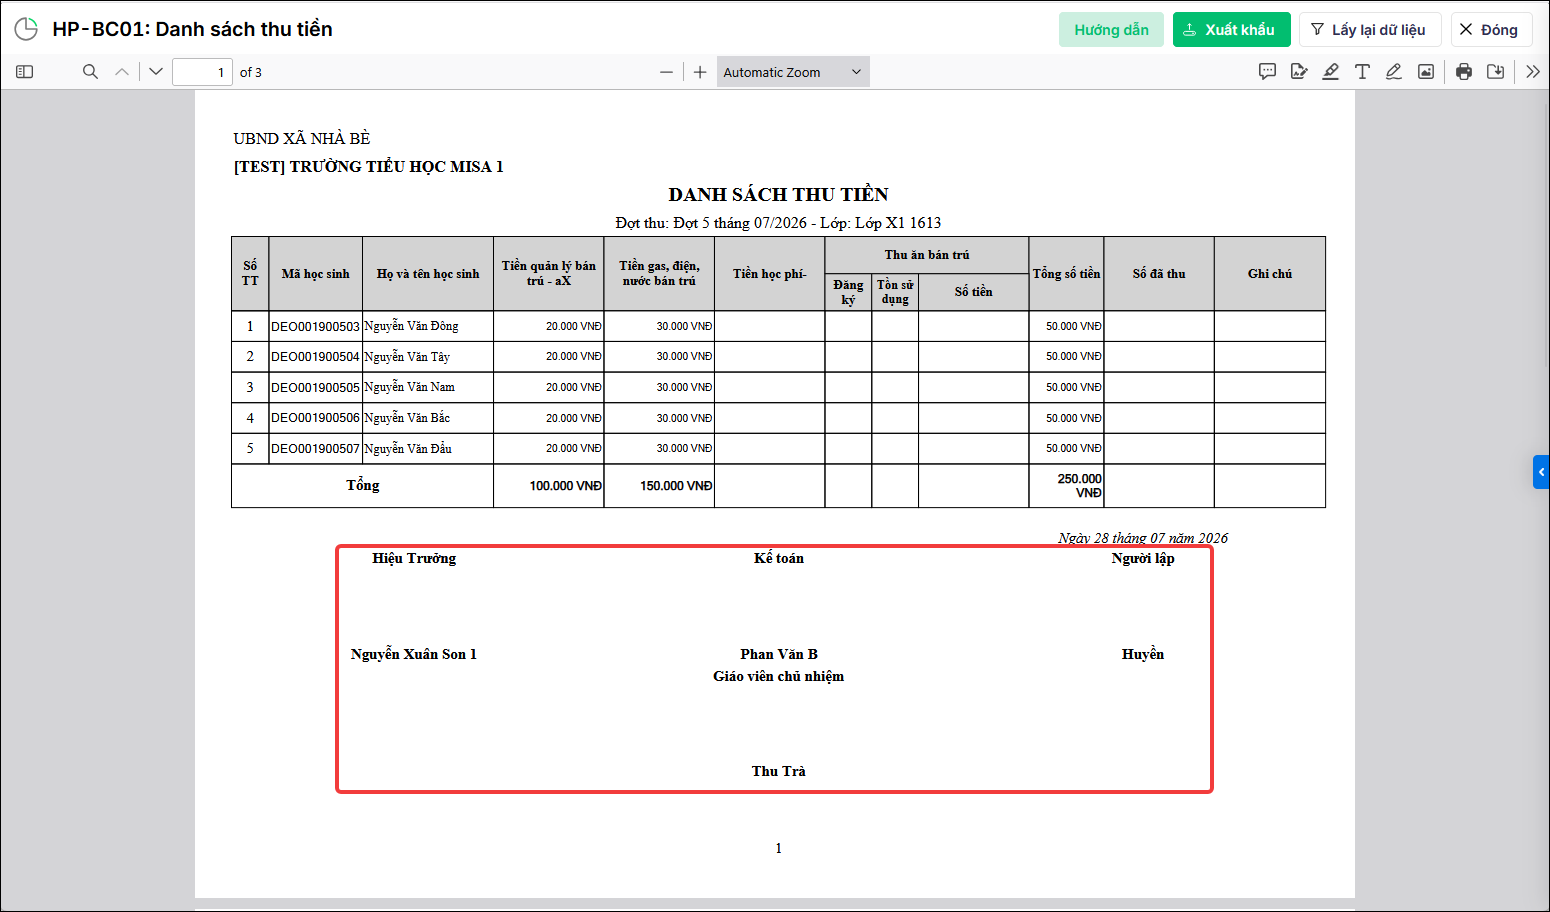Select the draw pencil tool

(x=1394, y=72)
